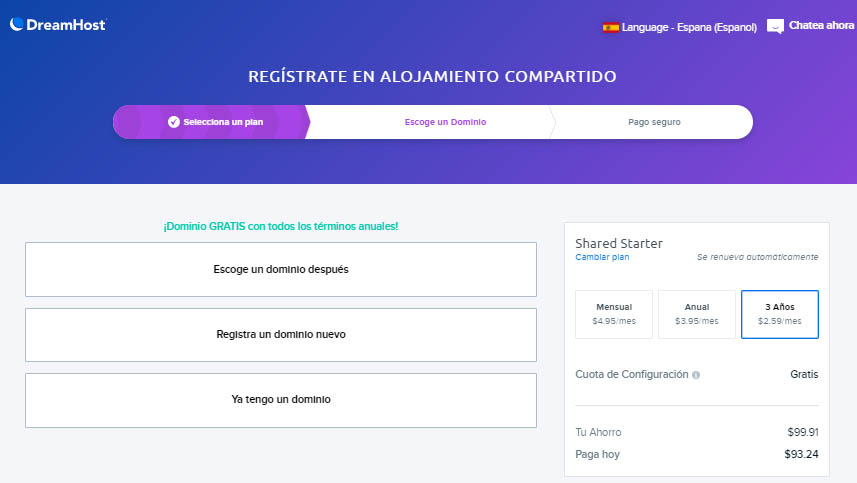Click the chat bubble icon

point(775,27)
